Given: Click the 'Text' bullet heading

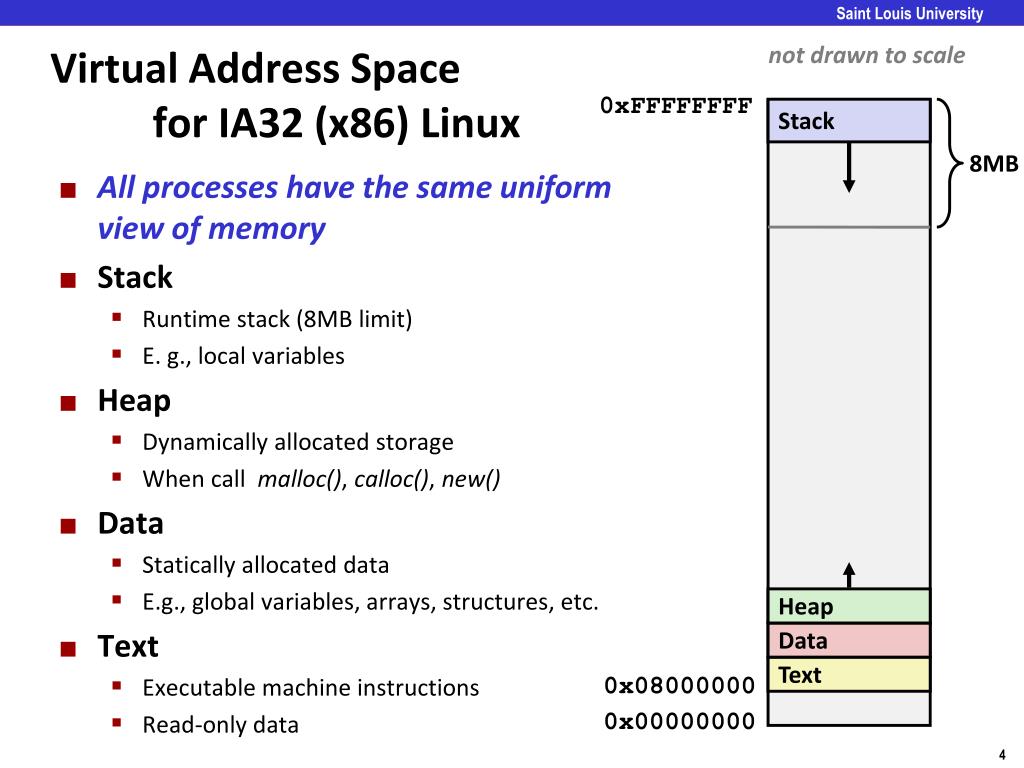Looking at the screenshot, I should [x=127, y=647].
